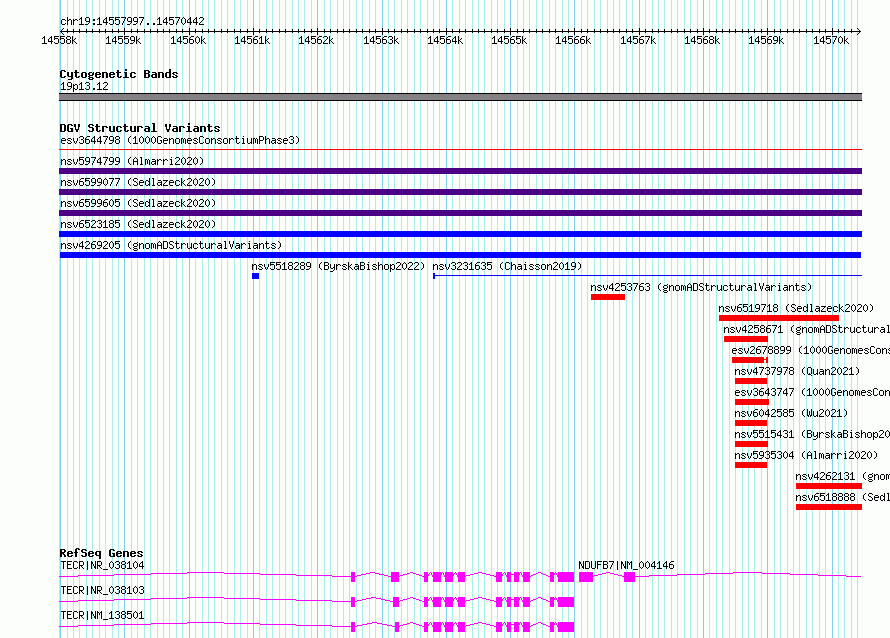Open the esv3643747 variant label
890x638 pixels.
click(812, 392)
